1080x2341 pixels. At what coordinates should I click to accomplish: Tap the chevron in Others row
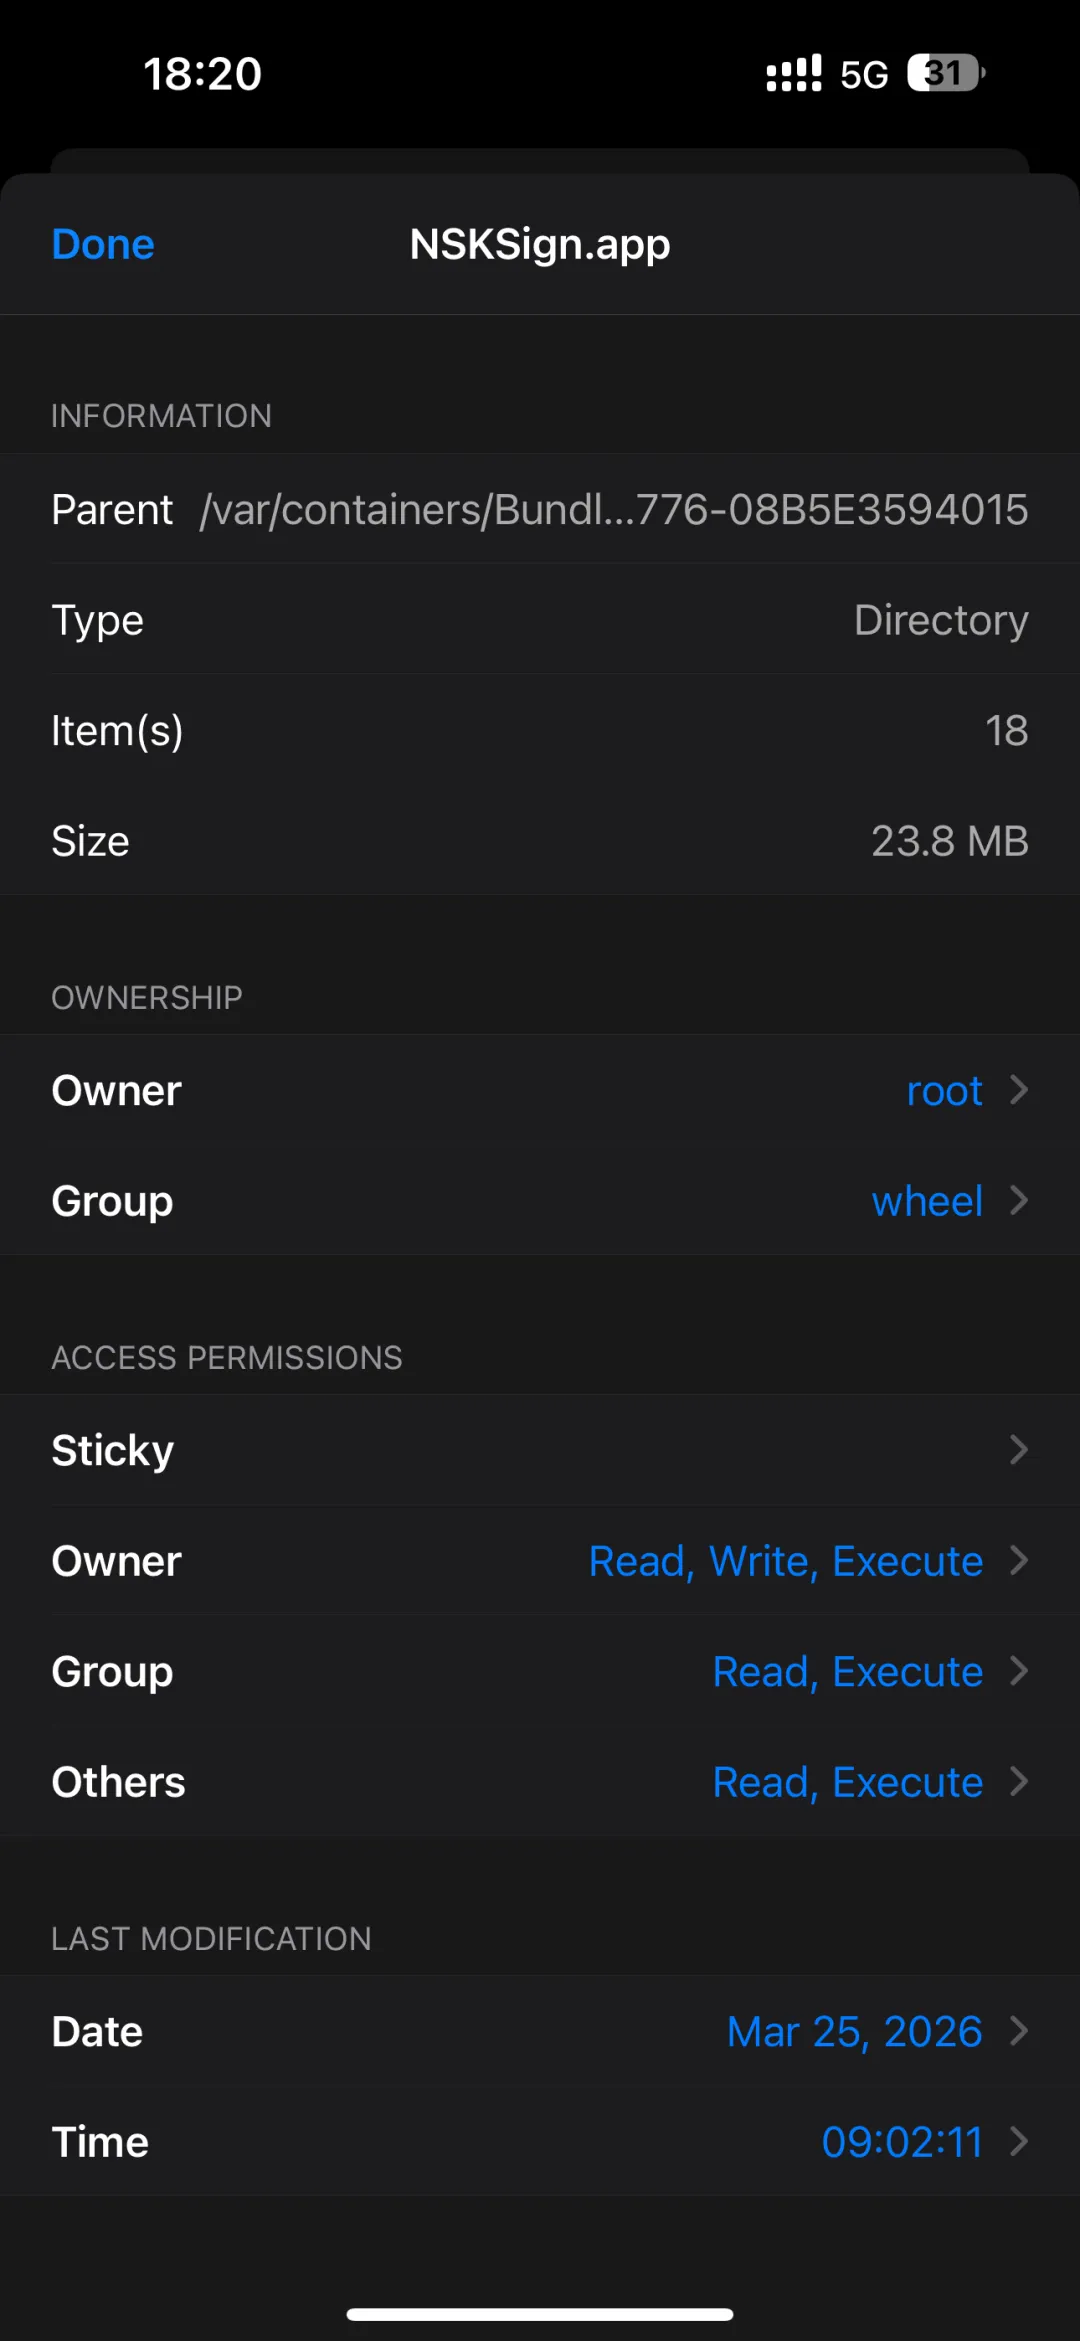(1019, 1782)
